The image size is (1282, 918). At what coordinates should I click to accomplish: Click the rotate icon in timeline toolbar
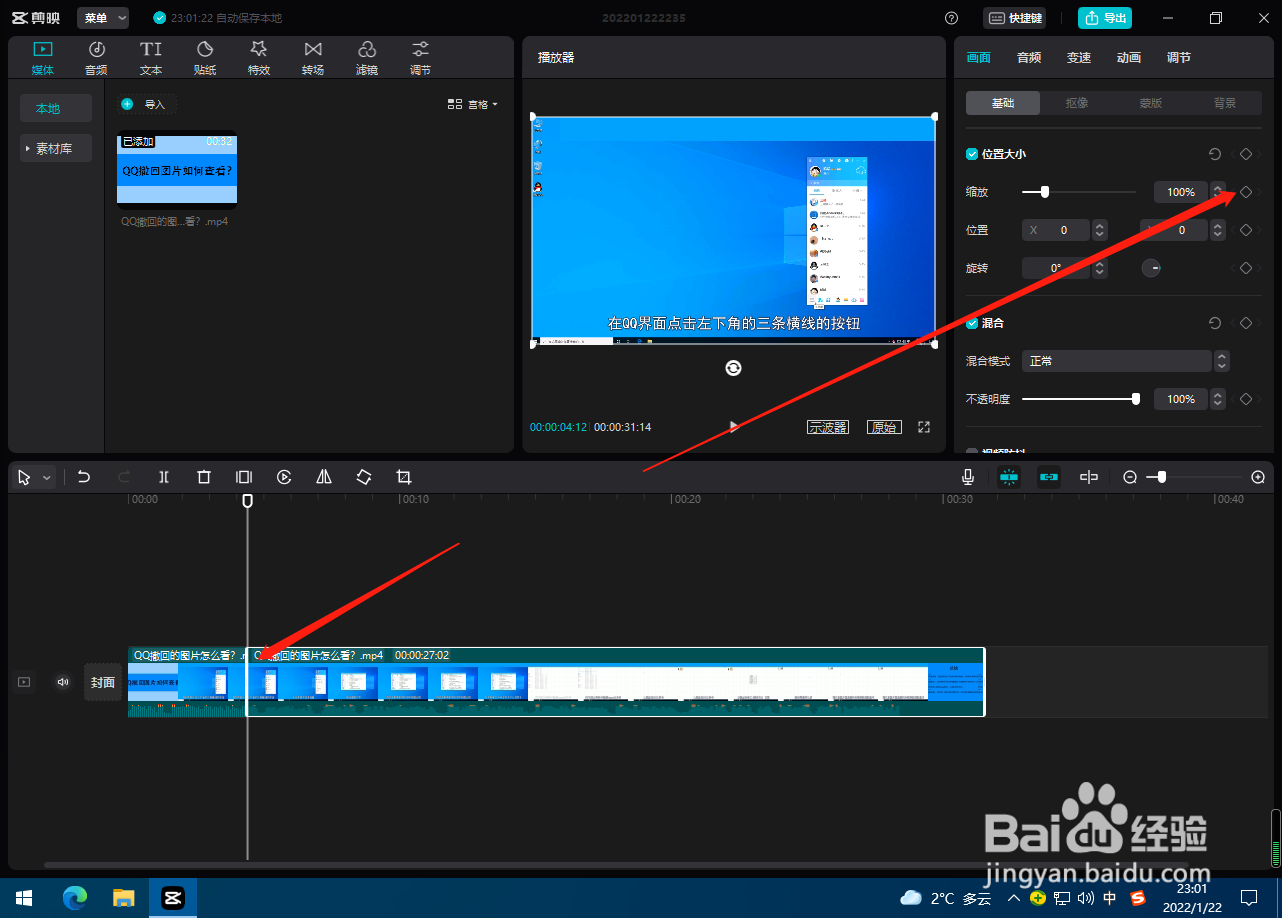(x=364, y=477)
